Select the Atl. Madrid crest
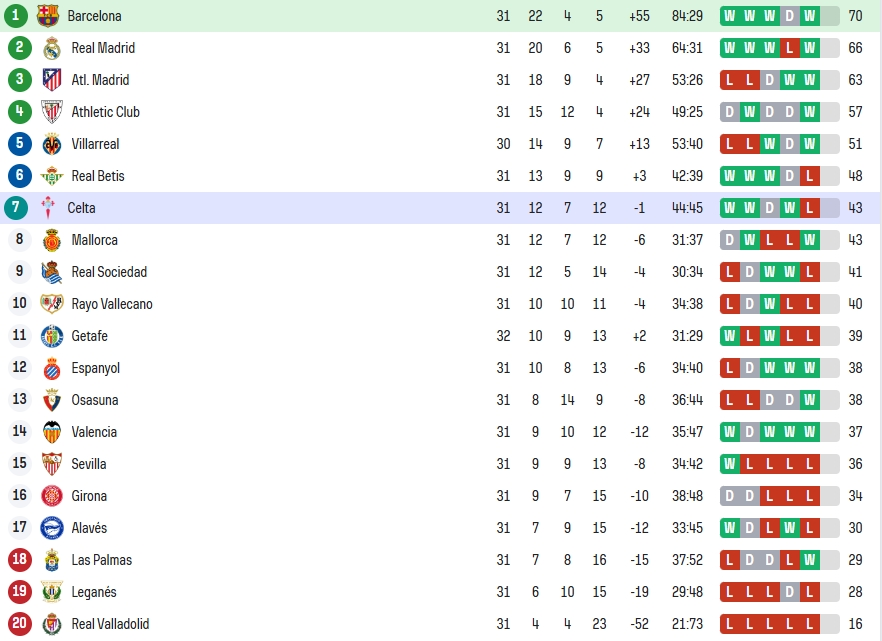Image resolution: width=882 pixels, height=641 pixels. (x=52, y=80)
